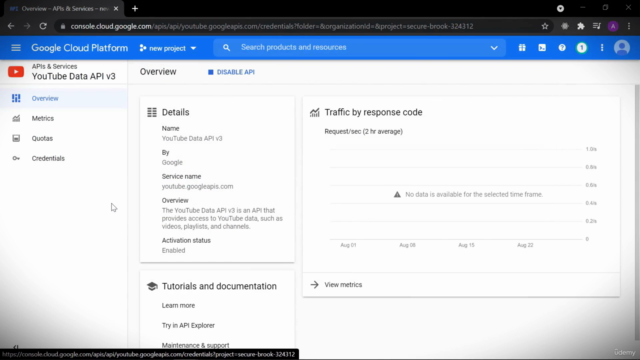Click the 'YouTube Data API v3' name value

(x=192, y=138)
